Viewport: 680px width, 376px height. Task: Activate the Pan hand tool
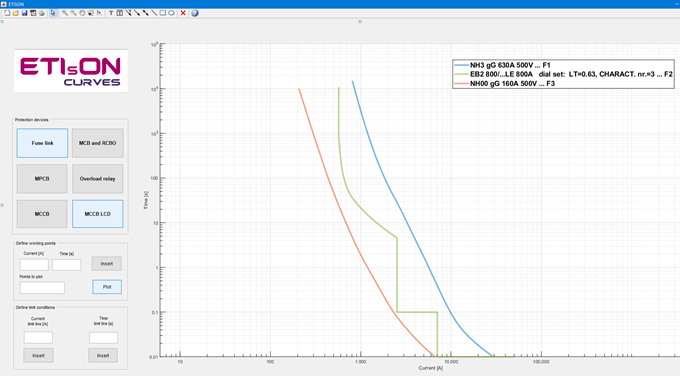(82, 13)
